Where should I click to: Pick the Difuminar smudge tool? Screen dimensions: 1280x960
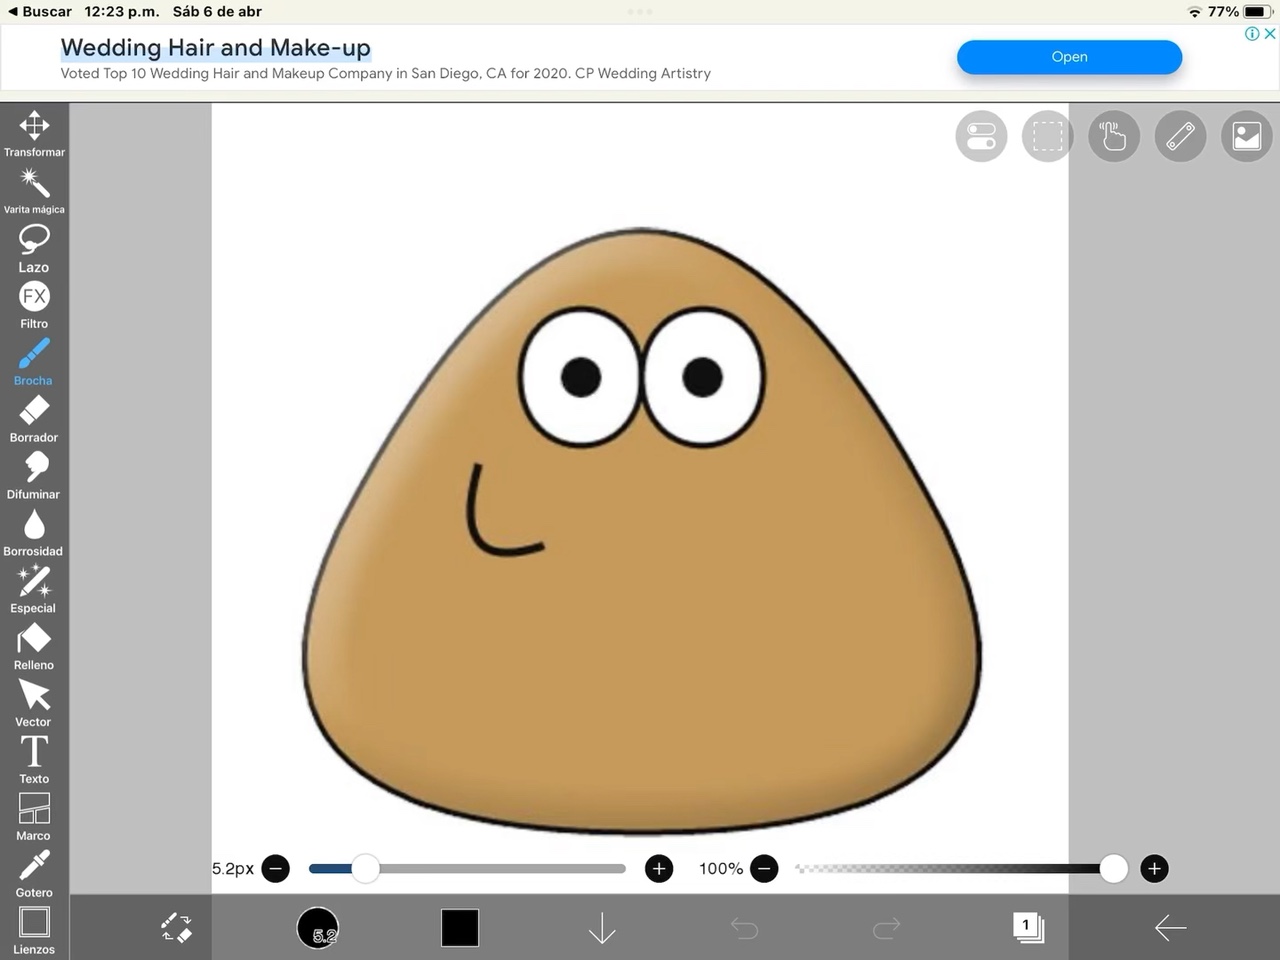[34, 475]
